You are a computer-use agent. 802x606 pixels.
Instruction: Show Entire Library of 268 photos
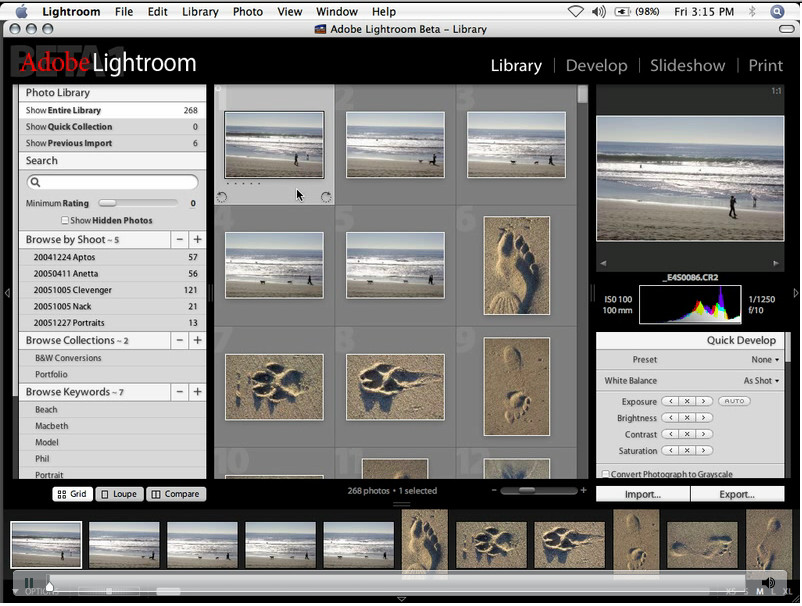pos(112,110)
